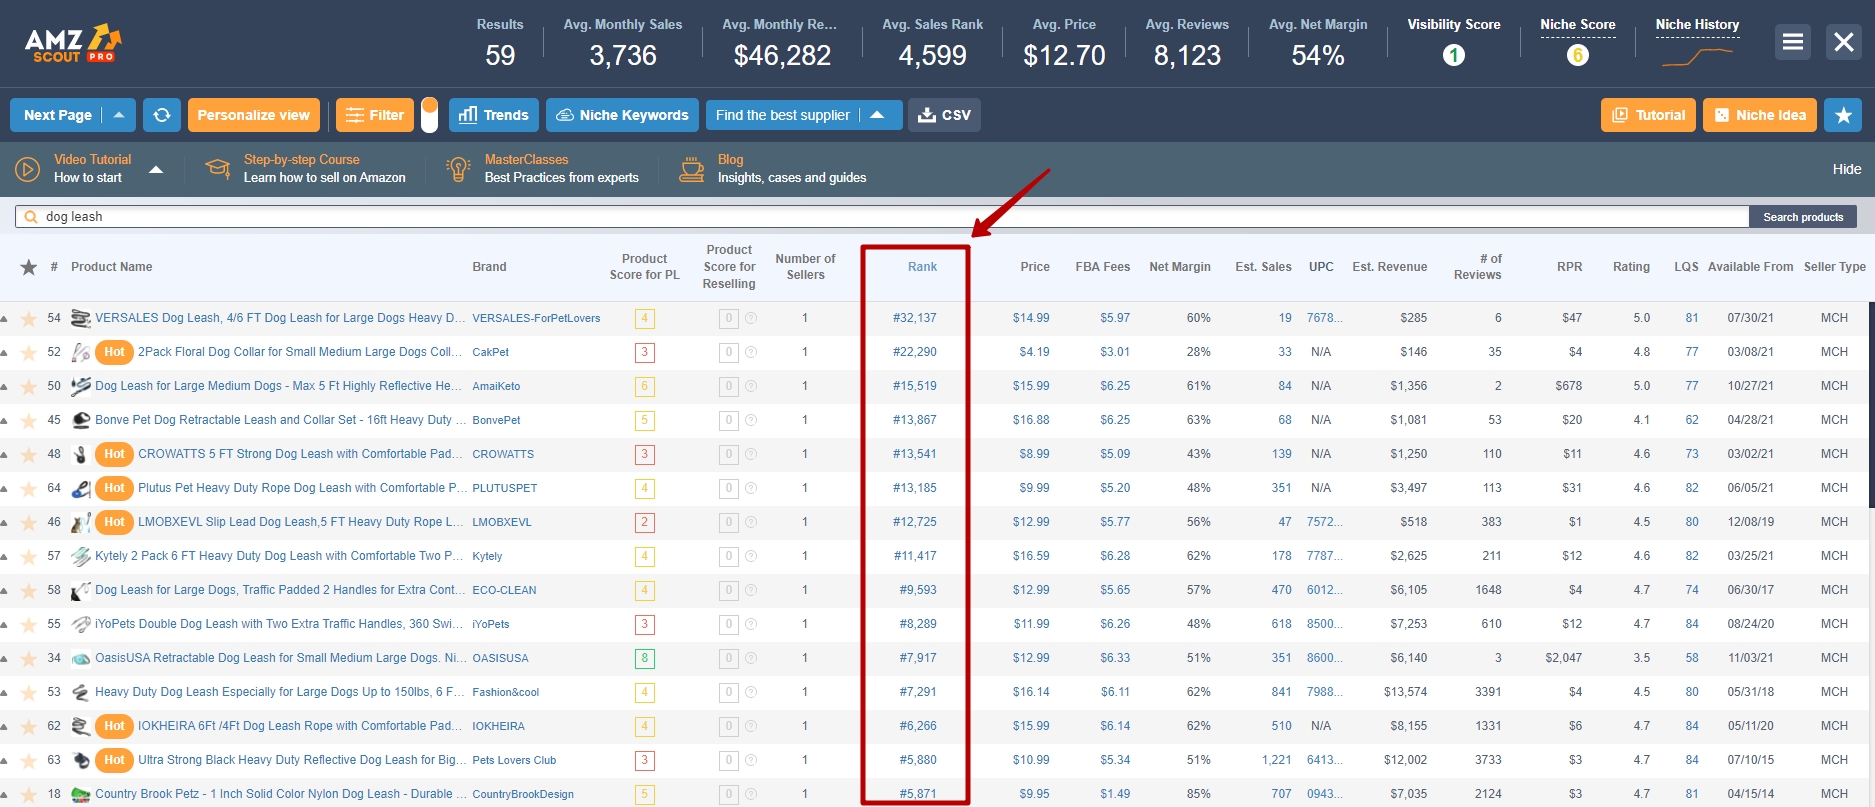
Task: Collapse the Video Tutorial arrow
Action: (156, 169)
